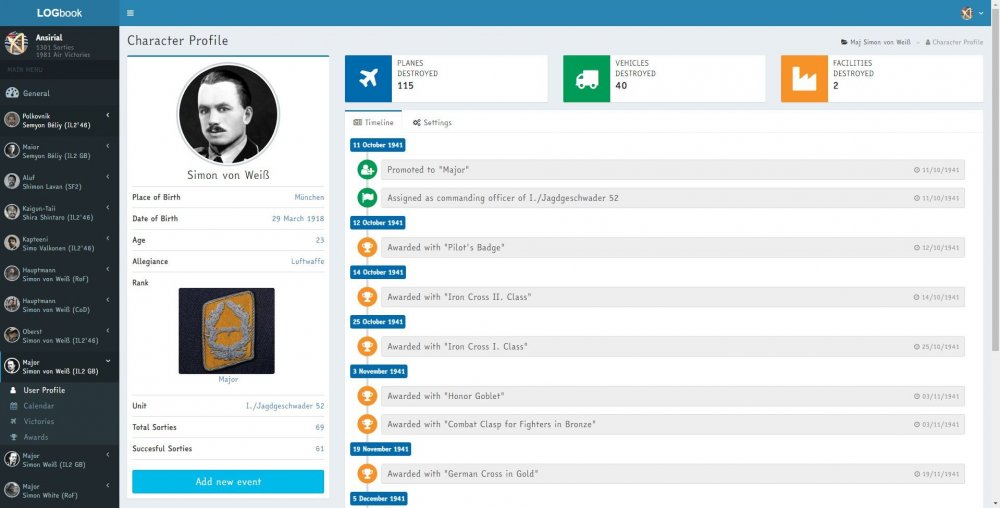The image size is (1000, 508).
Task: Expand Kaigun-Taii Shira Shintaro character
Action: click(59, 212)
